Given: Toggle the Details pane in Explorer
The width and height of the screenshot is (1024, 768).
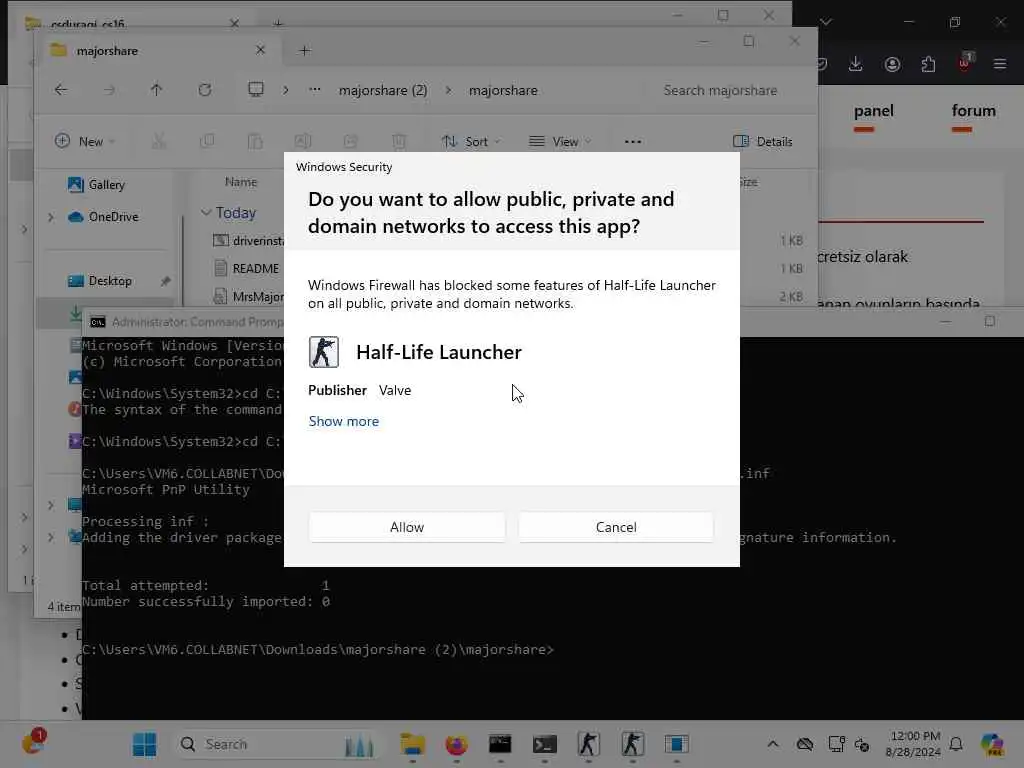Looking at the screenshot, I should pos(762,141).
